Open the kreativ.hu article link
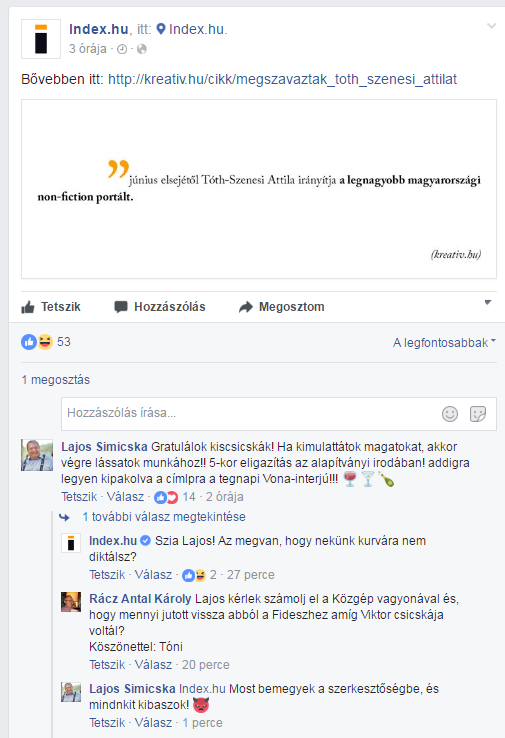Viewport: 505px width, 738px height. (282, 79)
